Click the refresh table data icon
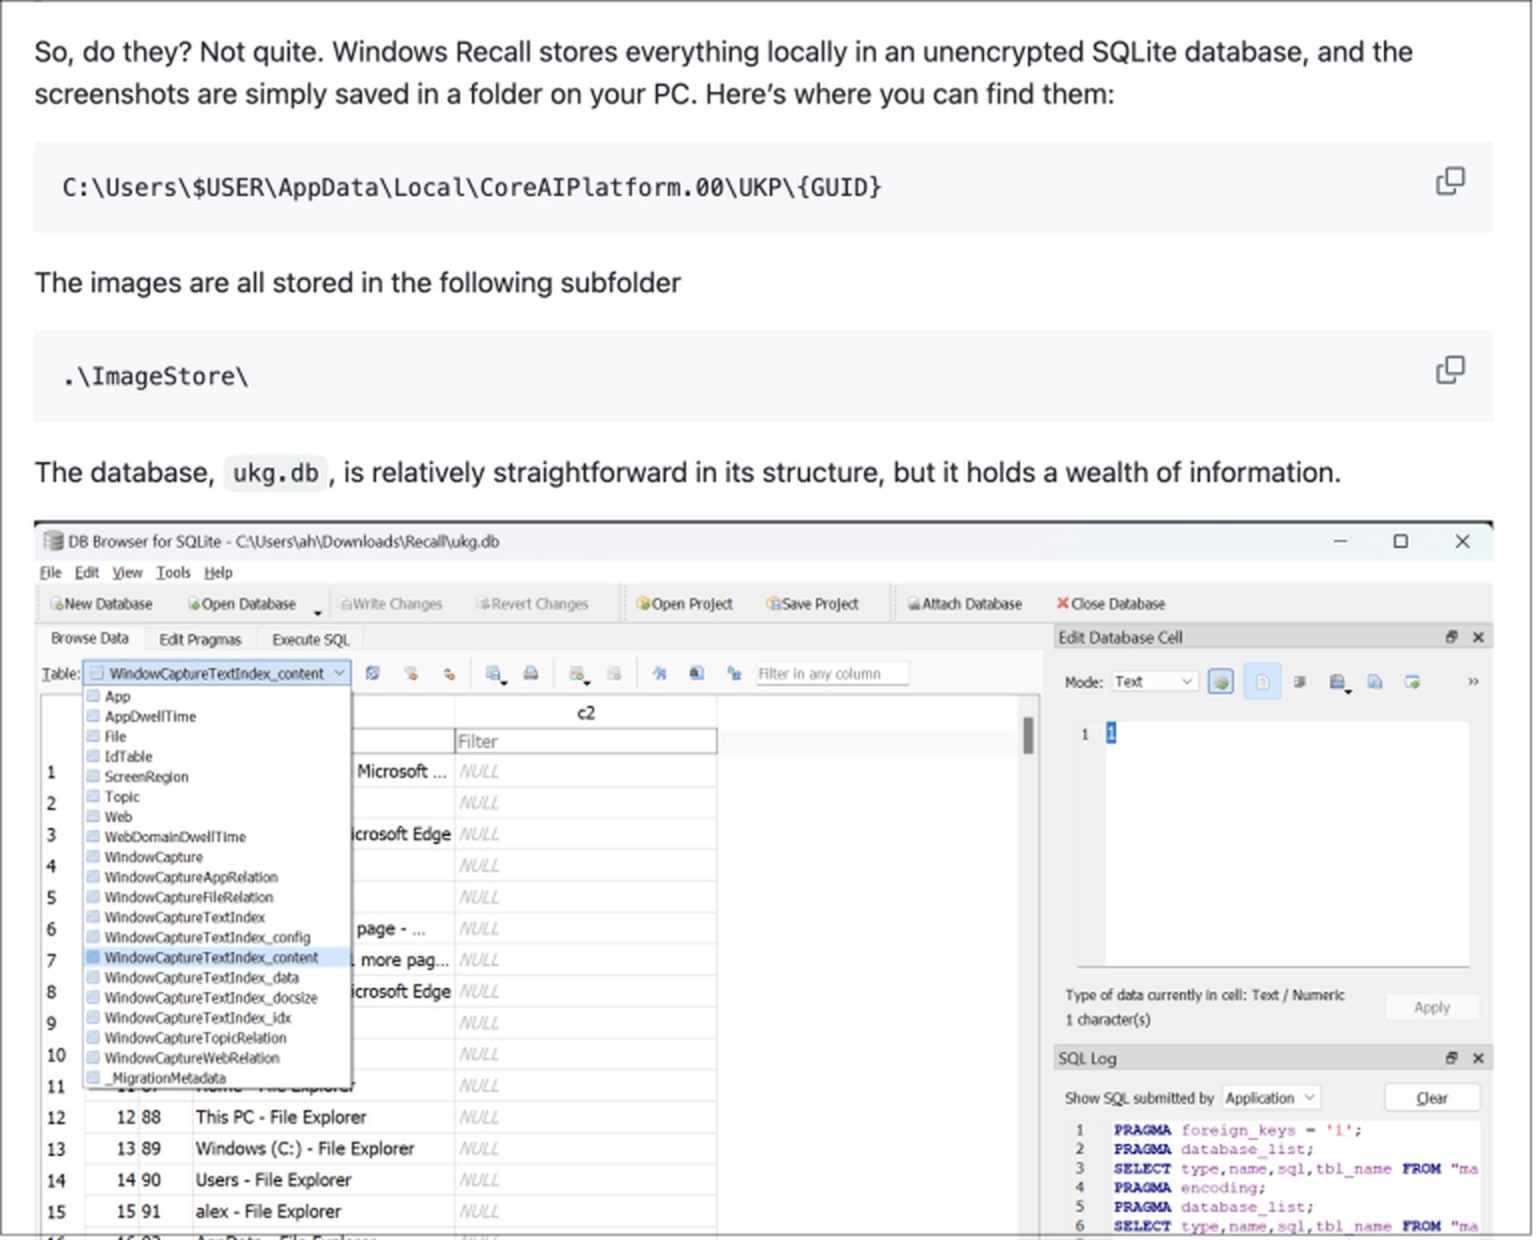Image resolution: width=1536 pixels, height=1240 pixels. pyautogui.click(x=372, y=674)
